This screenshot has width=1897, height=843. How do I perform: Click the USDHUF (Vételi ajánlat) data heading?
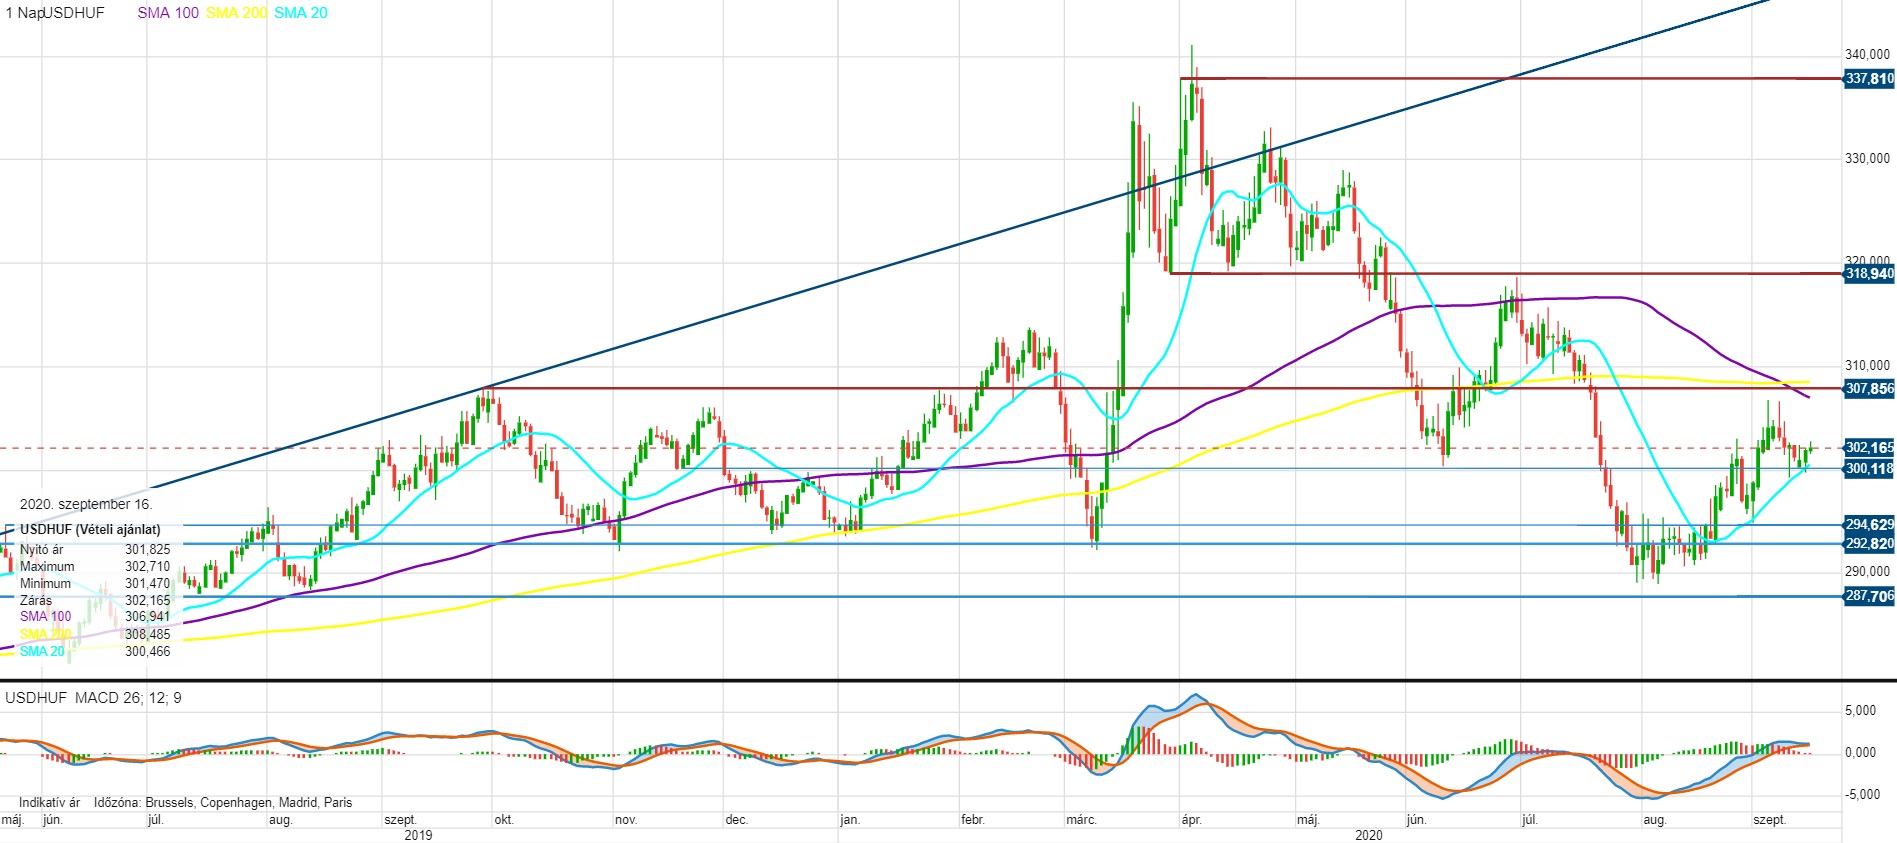coord(90,529)
